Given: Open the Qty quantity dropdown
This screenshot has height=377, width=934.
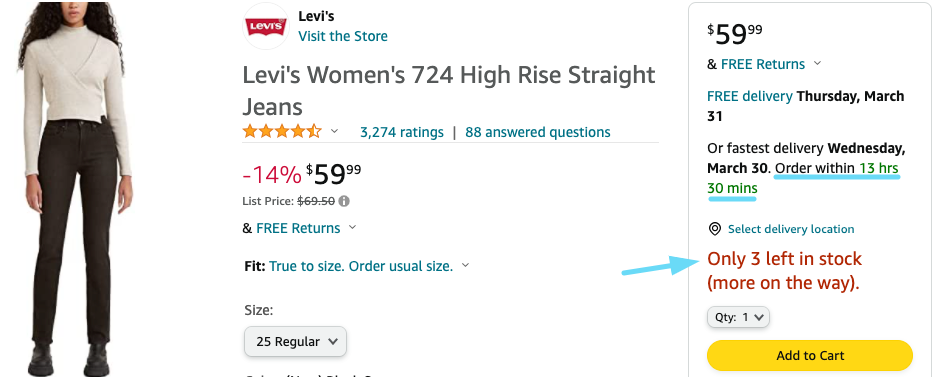Looking at the screenshot, I should click(738, 317).
